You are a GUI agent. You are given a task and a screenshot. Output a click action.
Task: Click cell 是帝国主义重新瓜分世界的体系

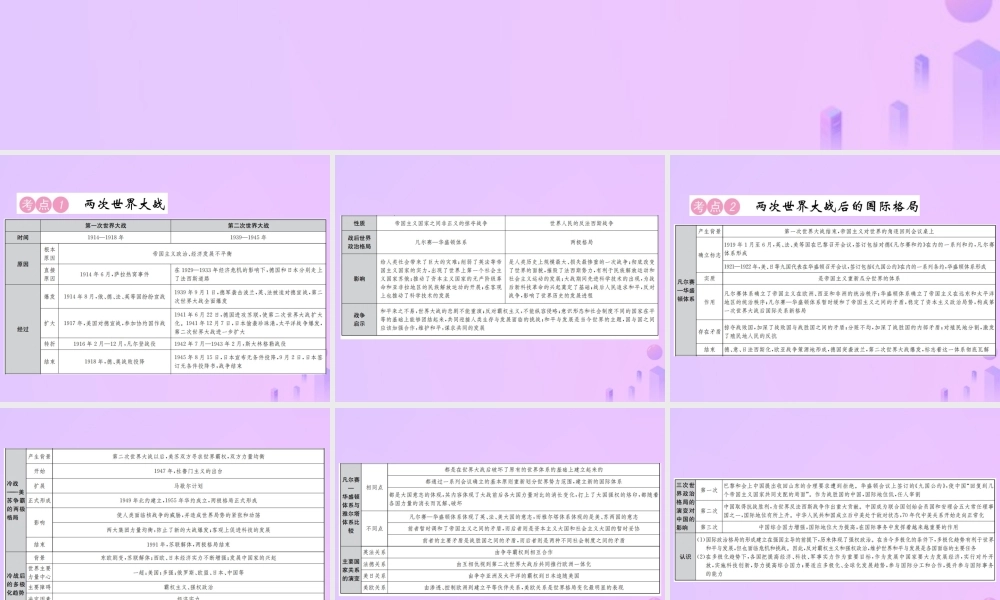[859, 278]
